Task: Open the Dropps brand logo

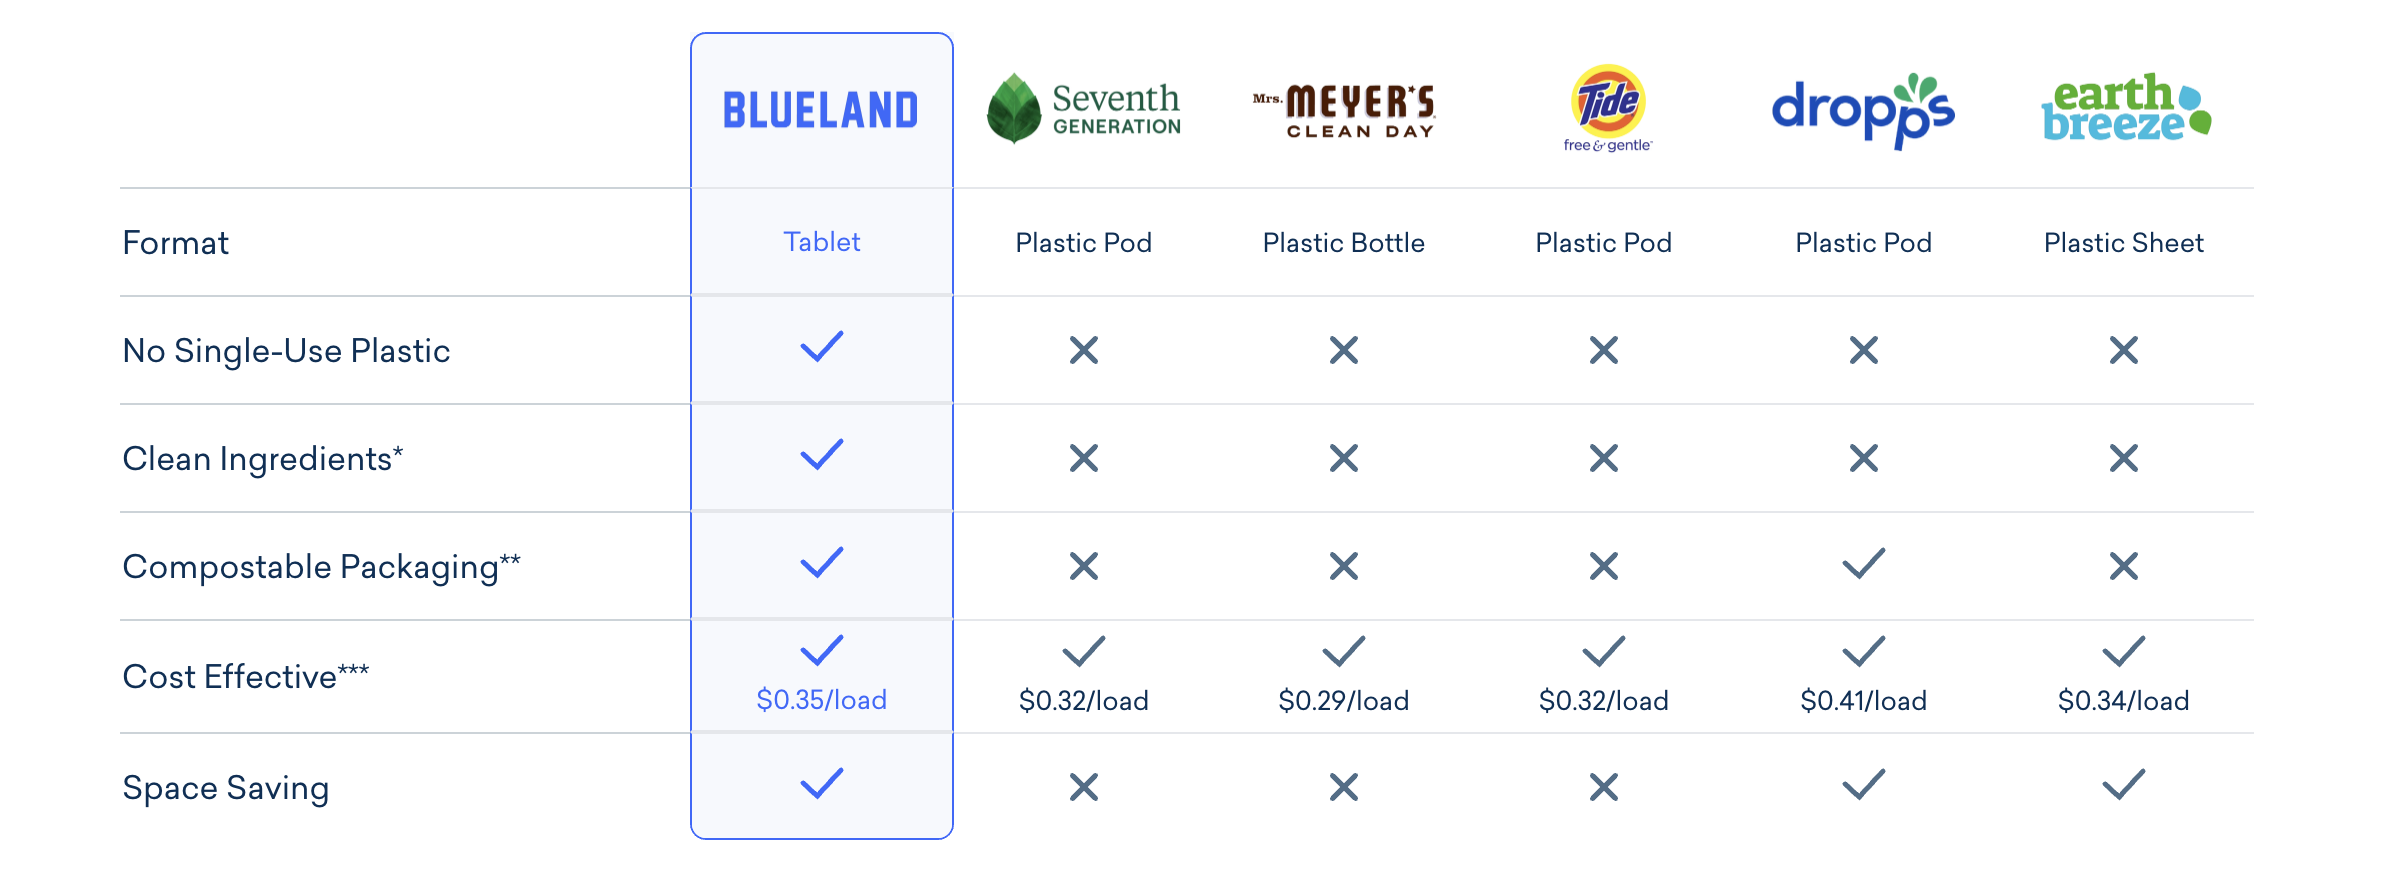Action: [x=1862, y=110]
